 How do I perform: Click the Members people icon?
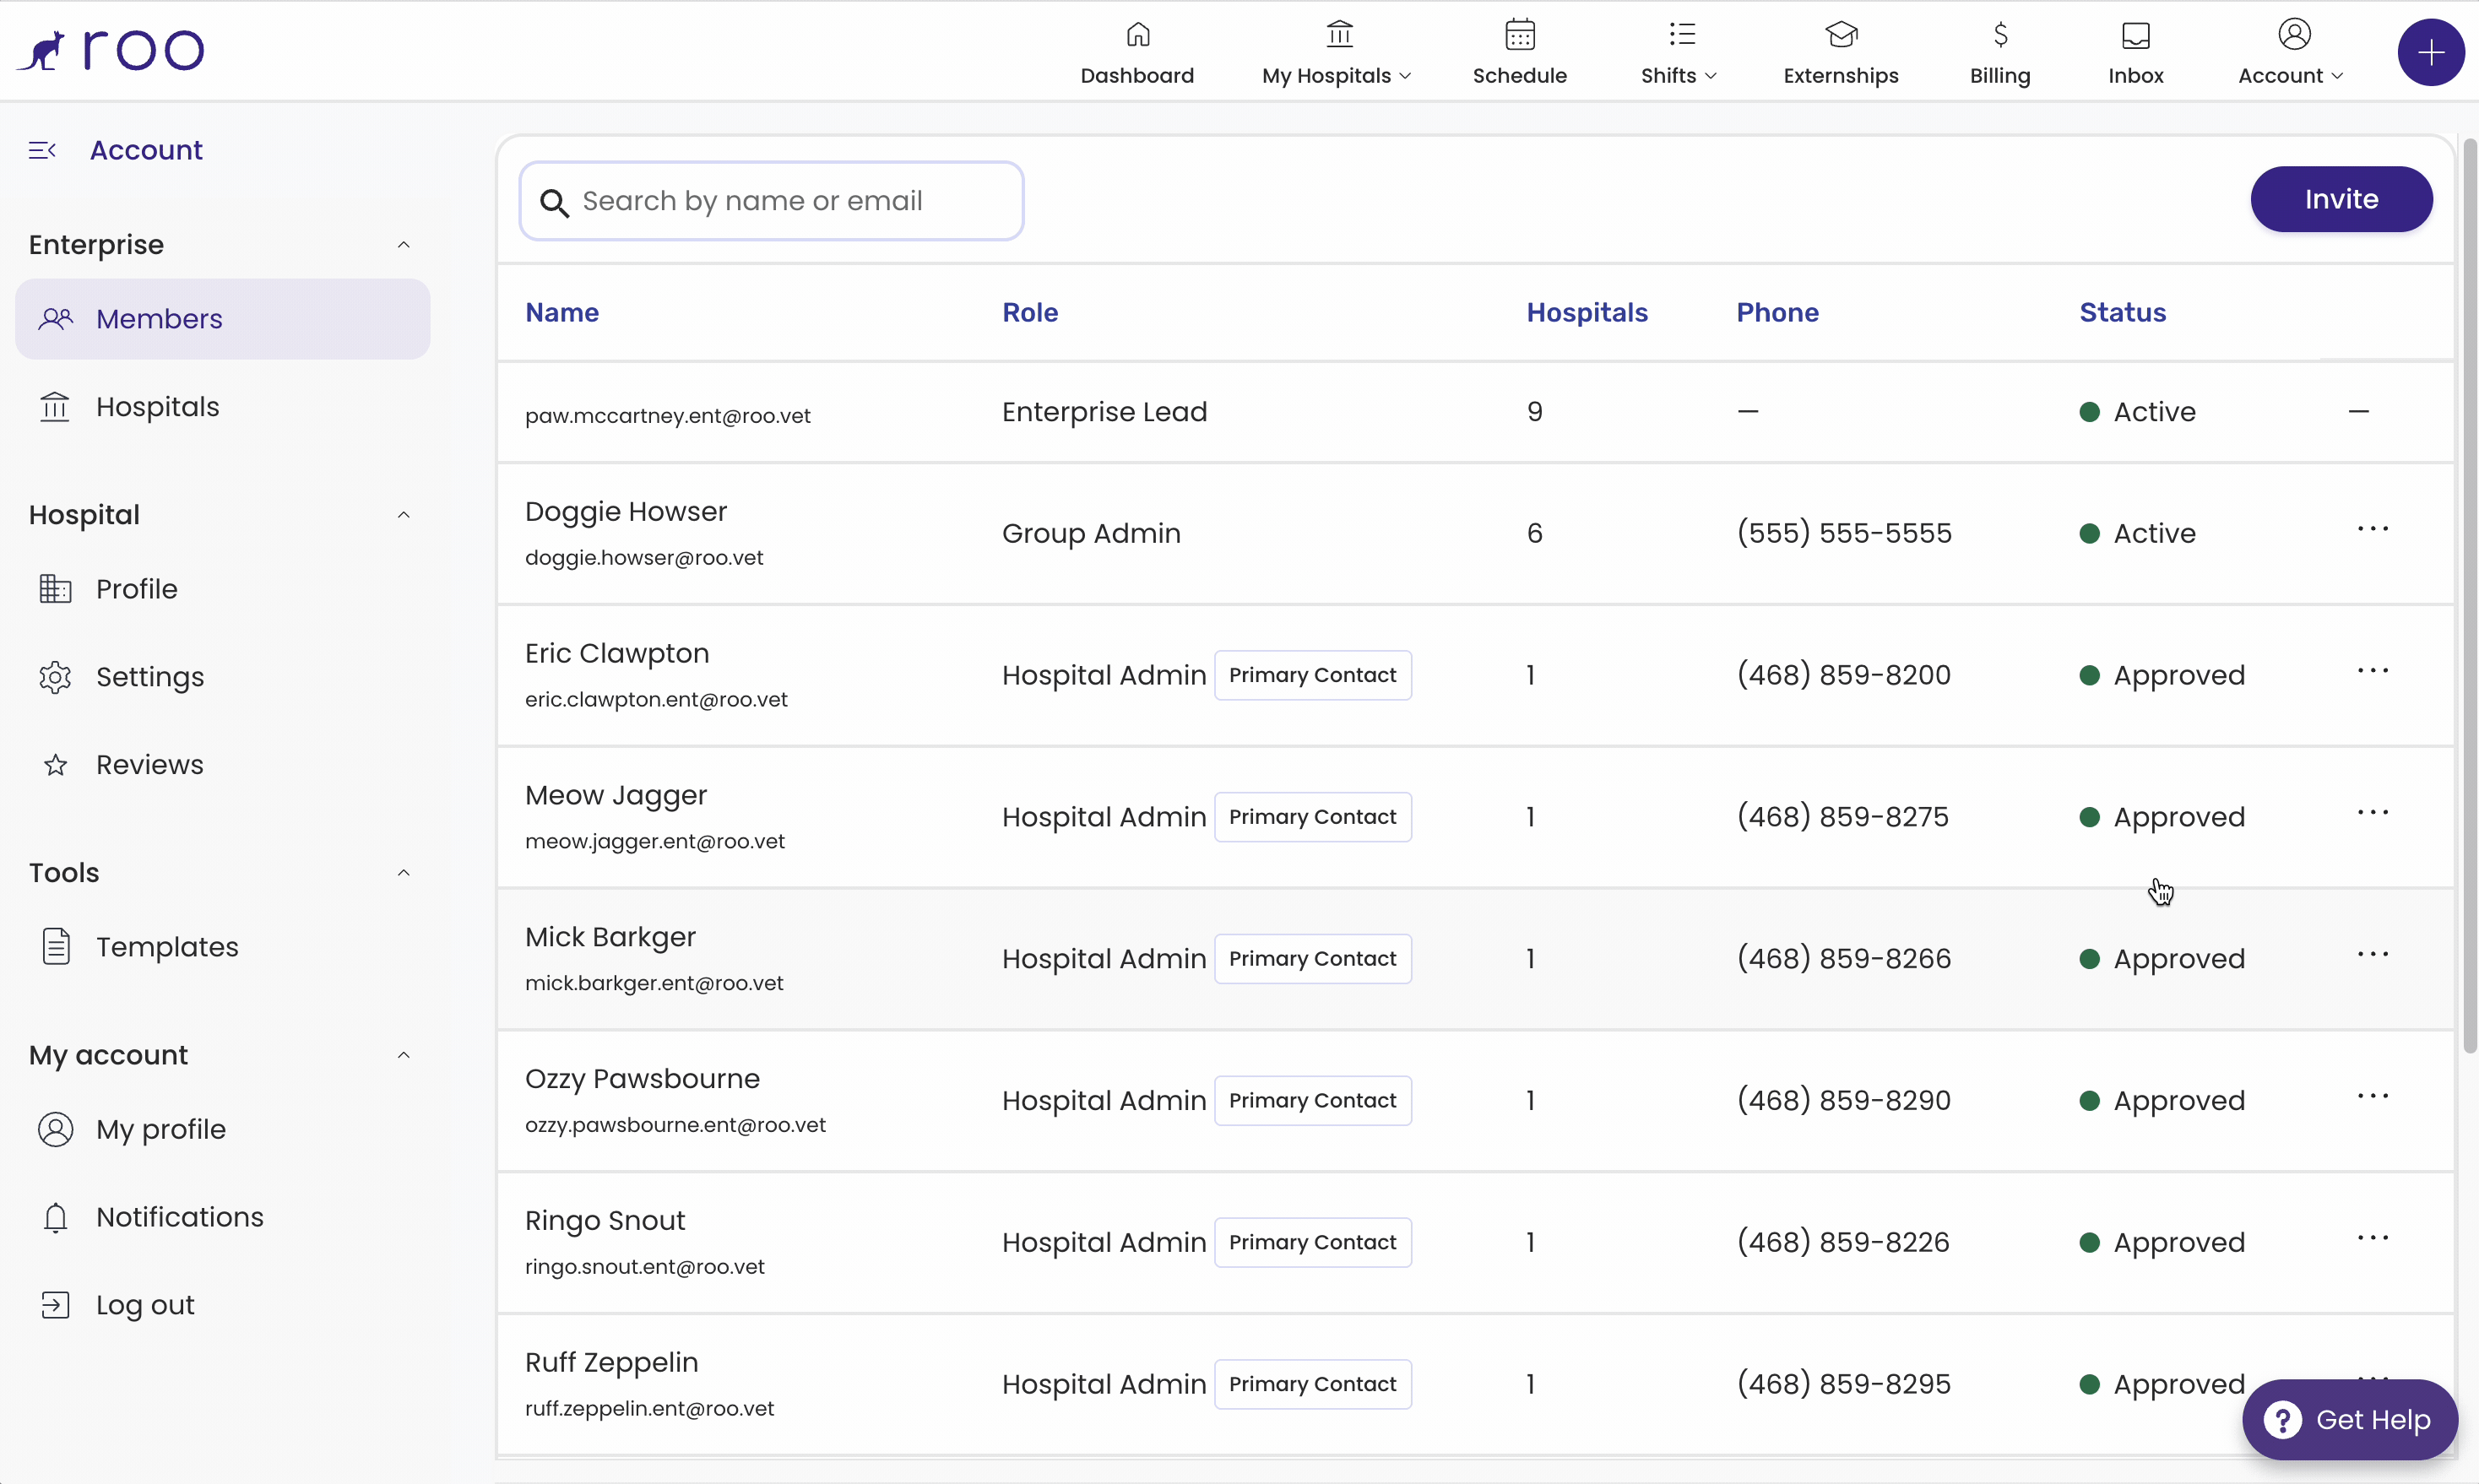[56, 319]
